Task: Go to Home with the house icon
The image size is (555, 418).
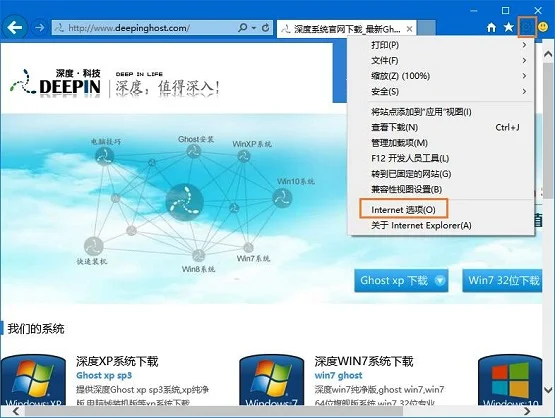Action: (x=491, y=27)
